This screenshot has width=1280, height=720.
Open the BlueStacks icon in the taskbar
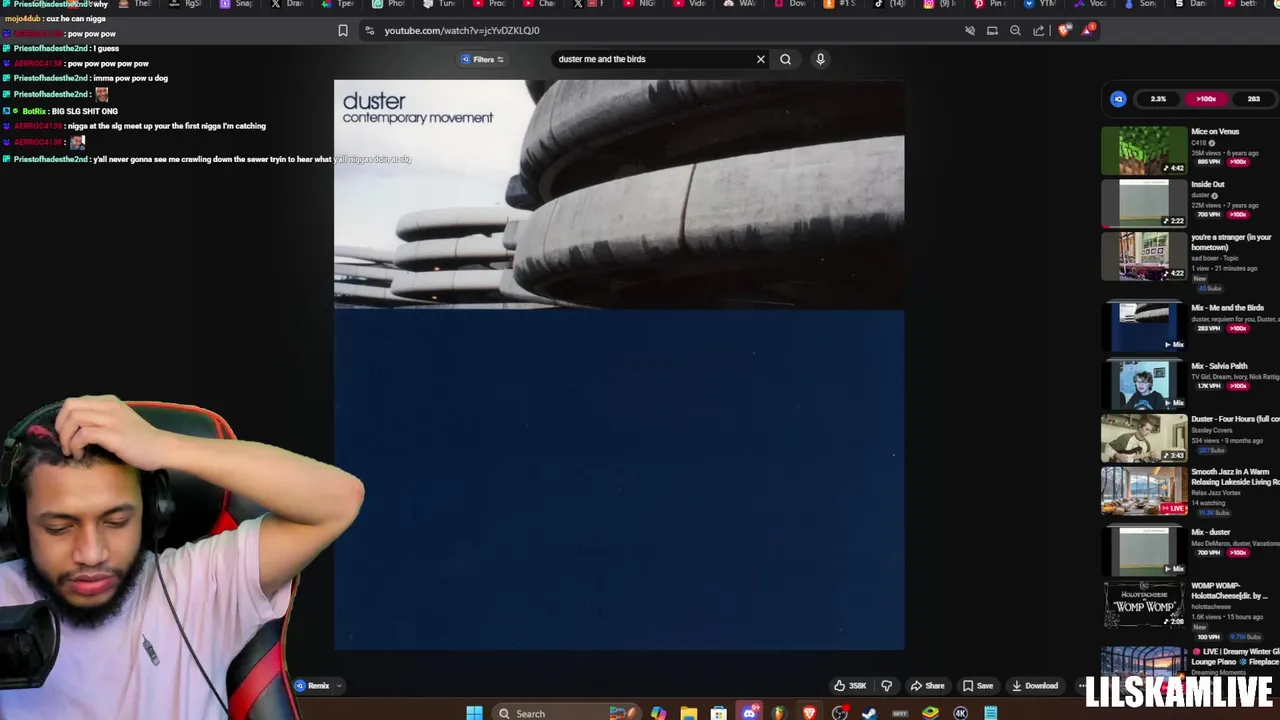pyautogui.click(x=930, y=713)
